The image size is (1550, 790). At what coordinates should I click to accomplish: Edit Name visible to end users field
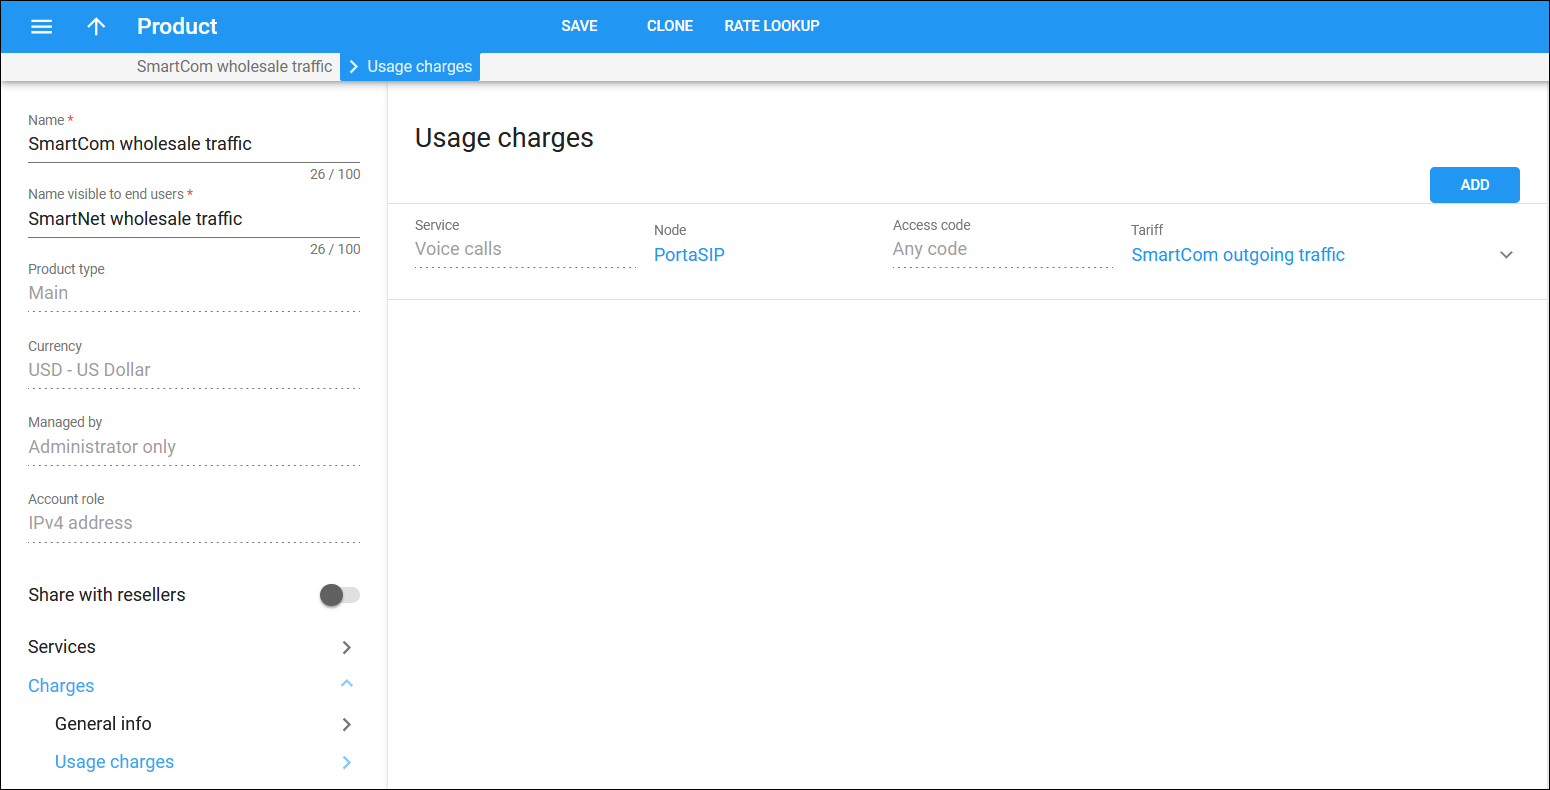(194, 219)
